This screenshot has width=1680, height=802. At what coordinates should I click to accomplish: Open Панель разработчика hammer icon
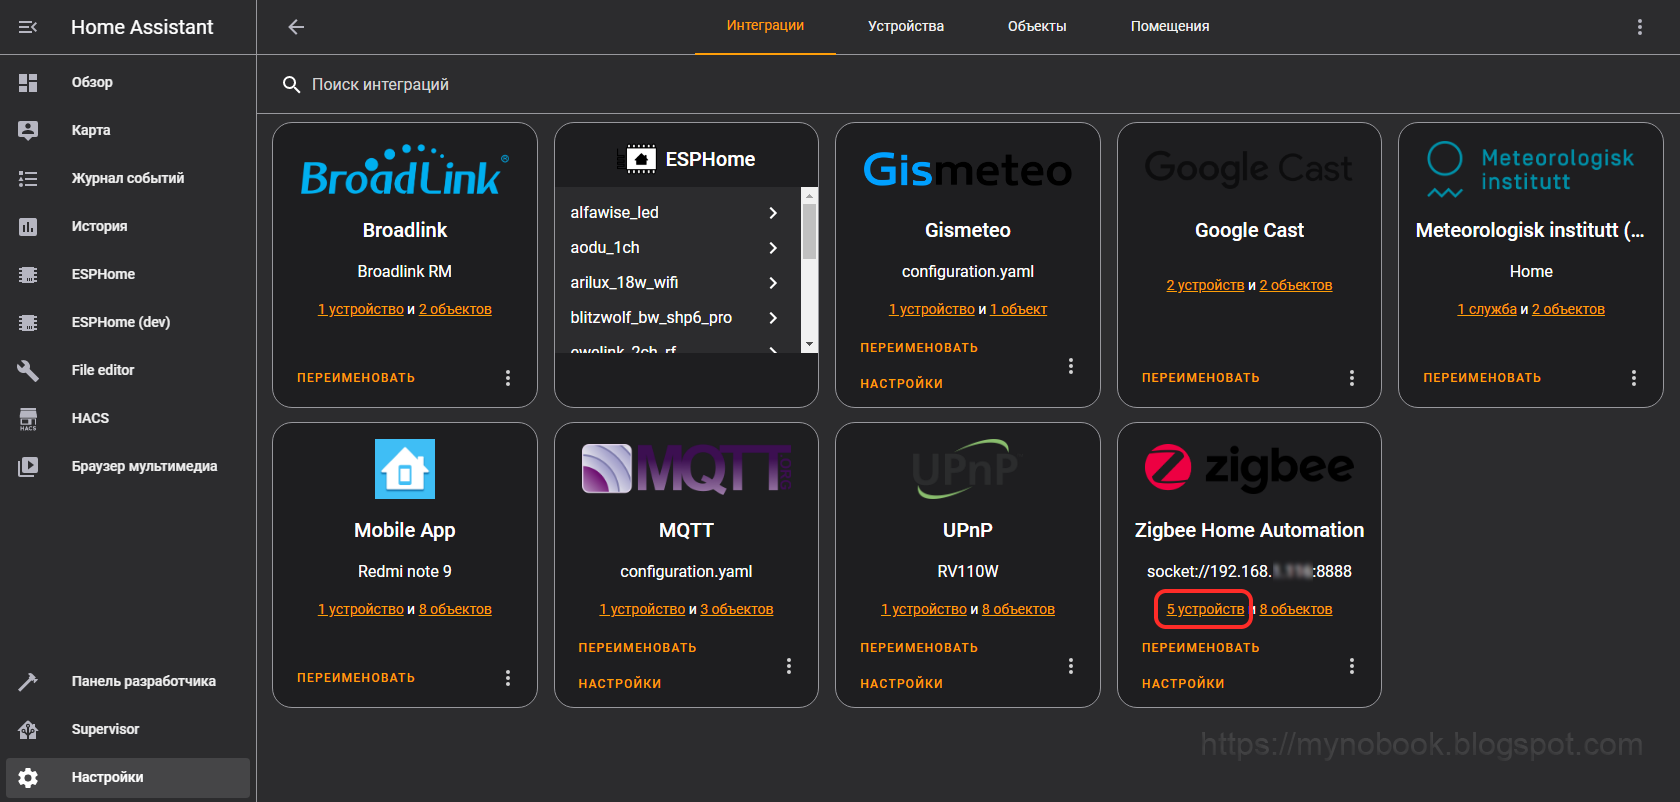[28, 681]
